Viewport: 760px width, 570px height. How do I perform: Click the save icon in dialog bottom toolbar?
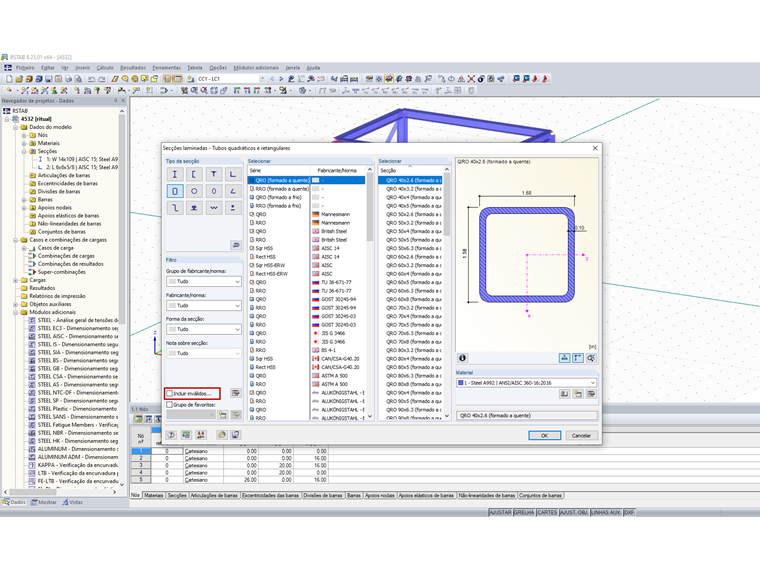[x=236, y=435]
